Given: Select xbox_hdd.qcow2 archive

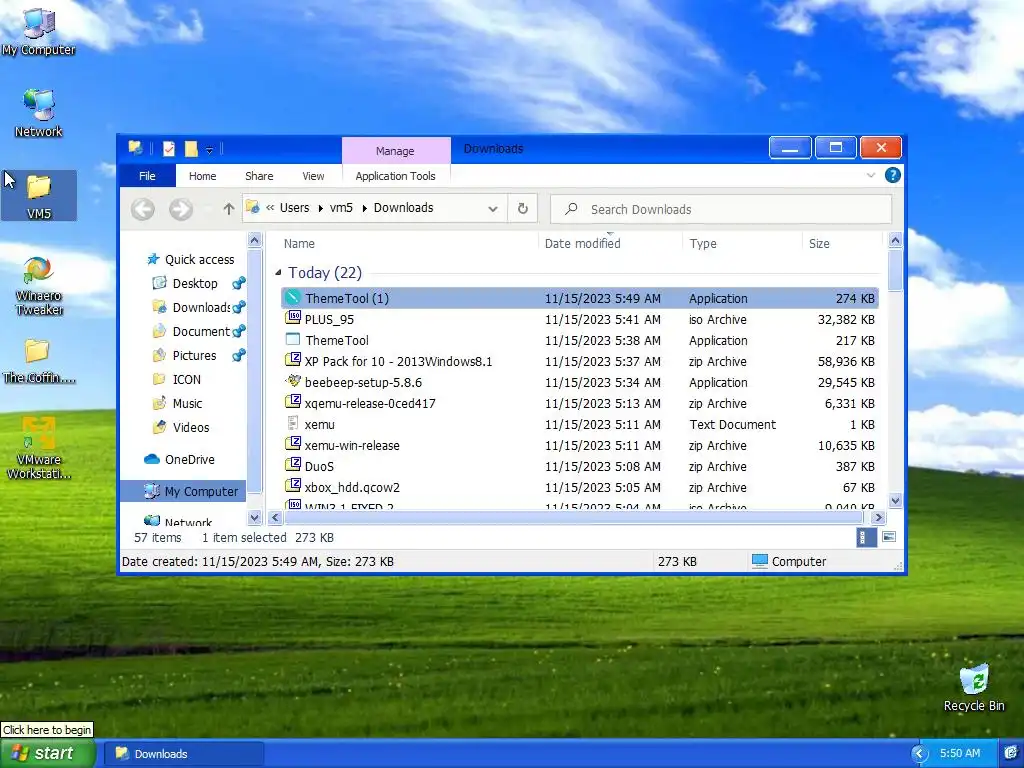Looking at the screenshot, I should click(x=580, y=487).
